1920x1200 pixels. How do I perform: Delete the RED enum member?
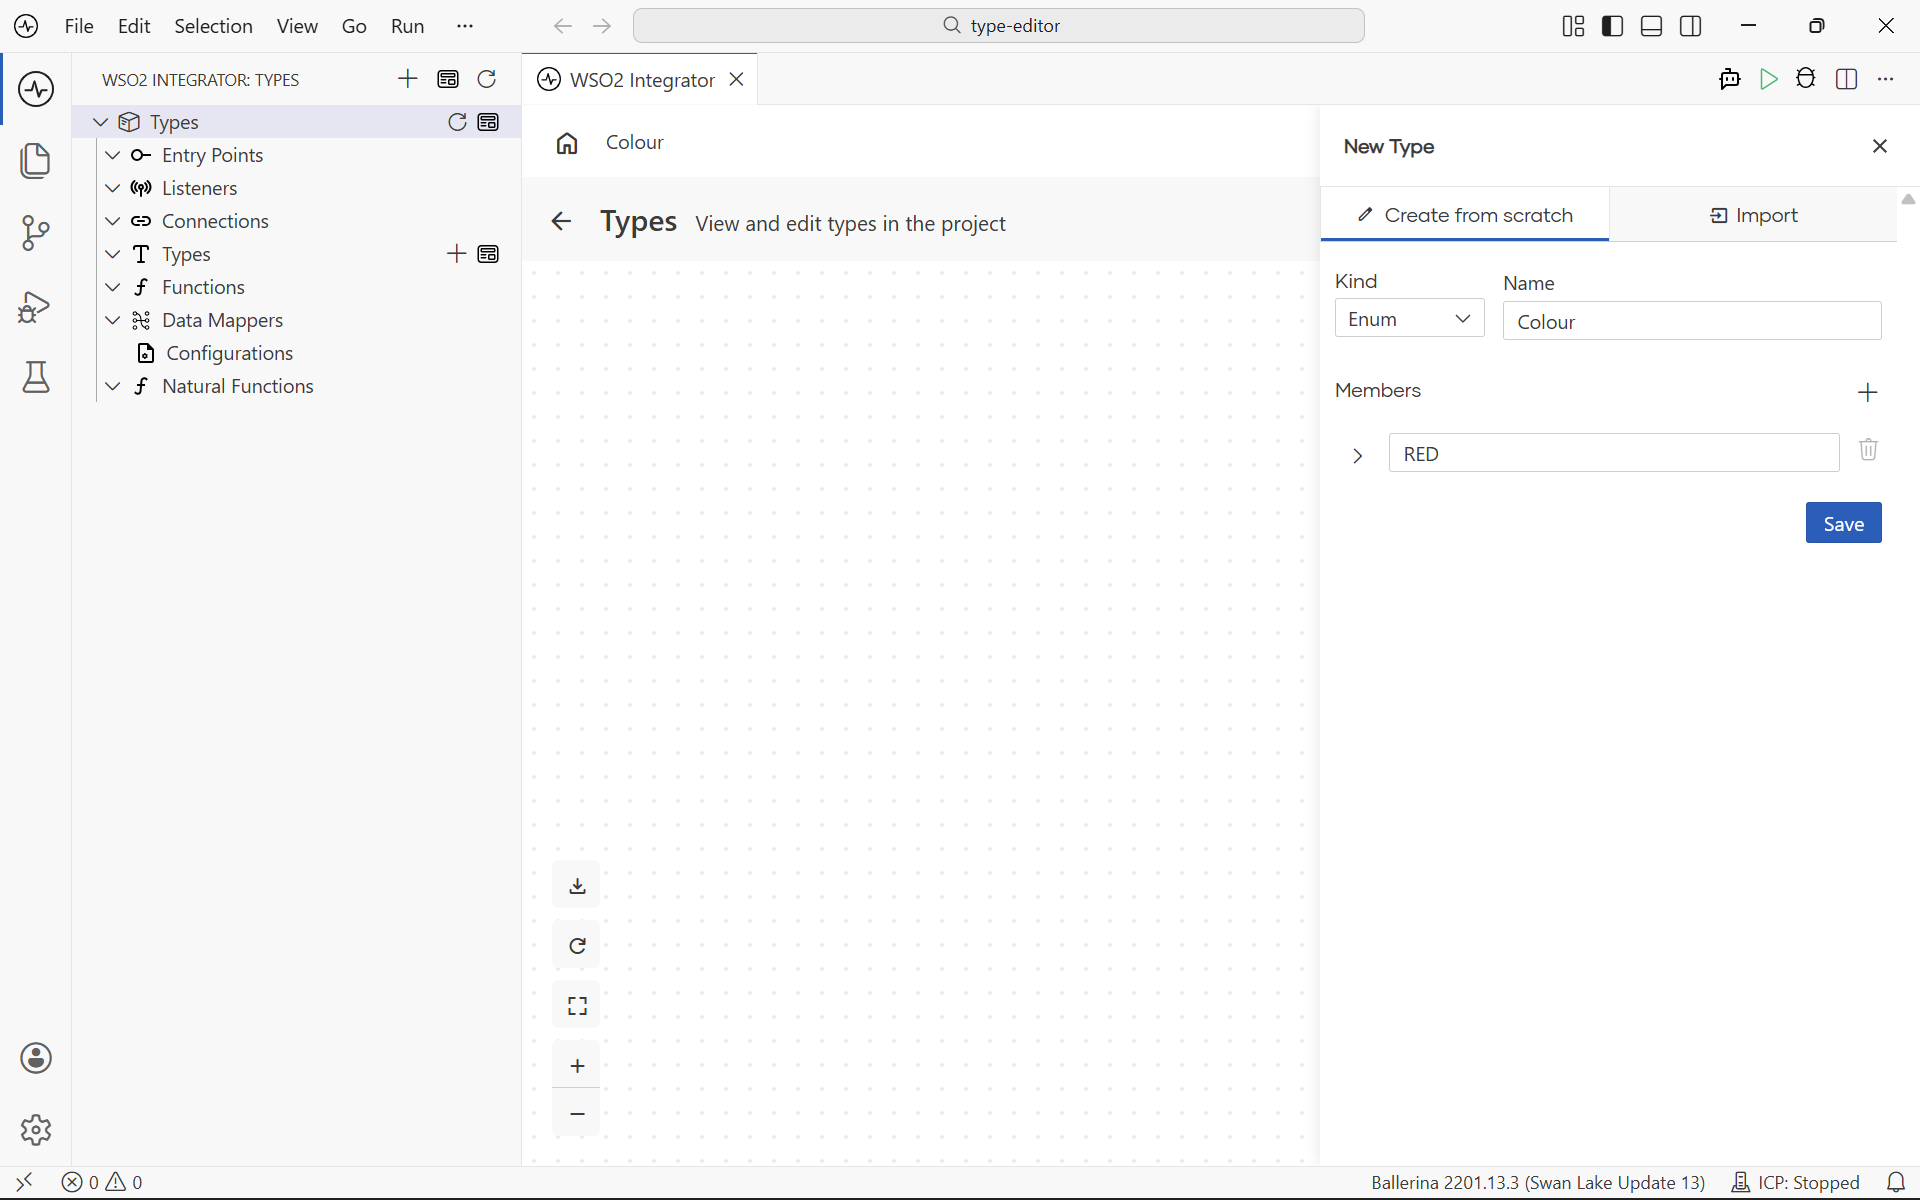(1868, 449)
